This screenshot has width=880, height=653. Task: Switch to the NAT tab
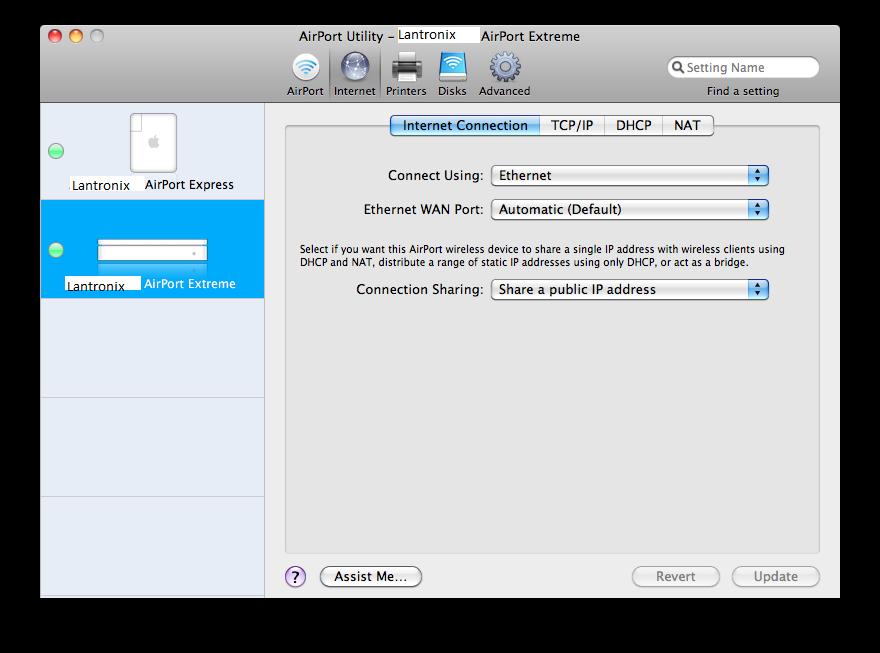pyautogui.click(x=687, y=125)
